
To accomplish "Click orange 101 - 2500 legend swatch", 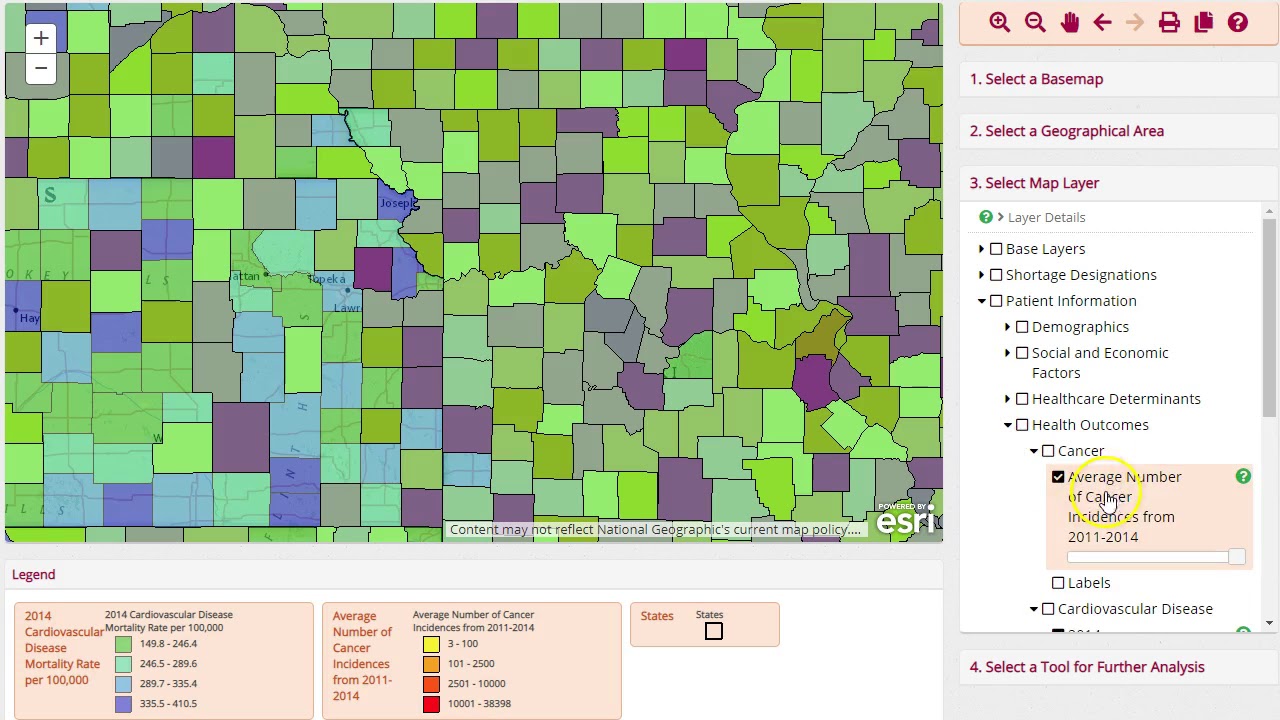I will 431,664.
